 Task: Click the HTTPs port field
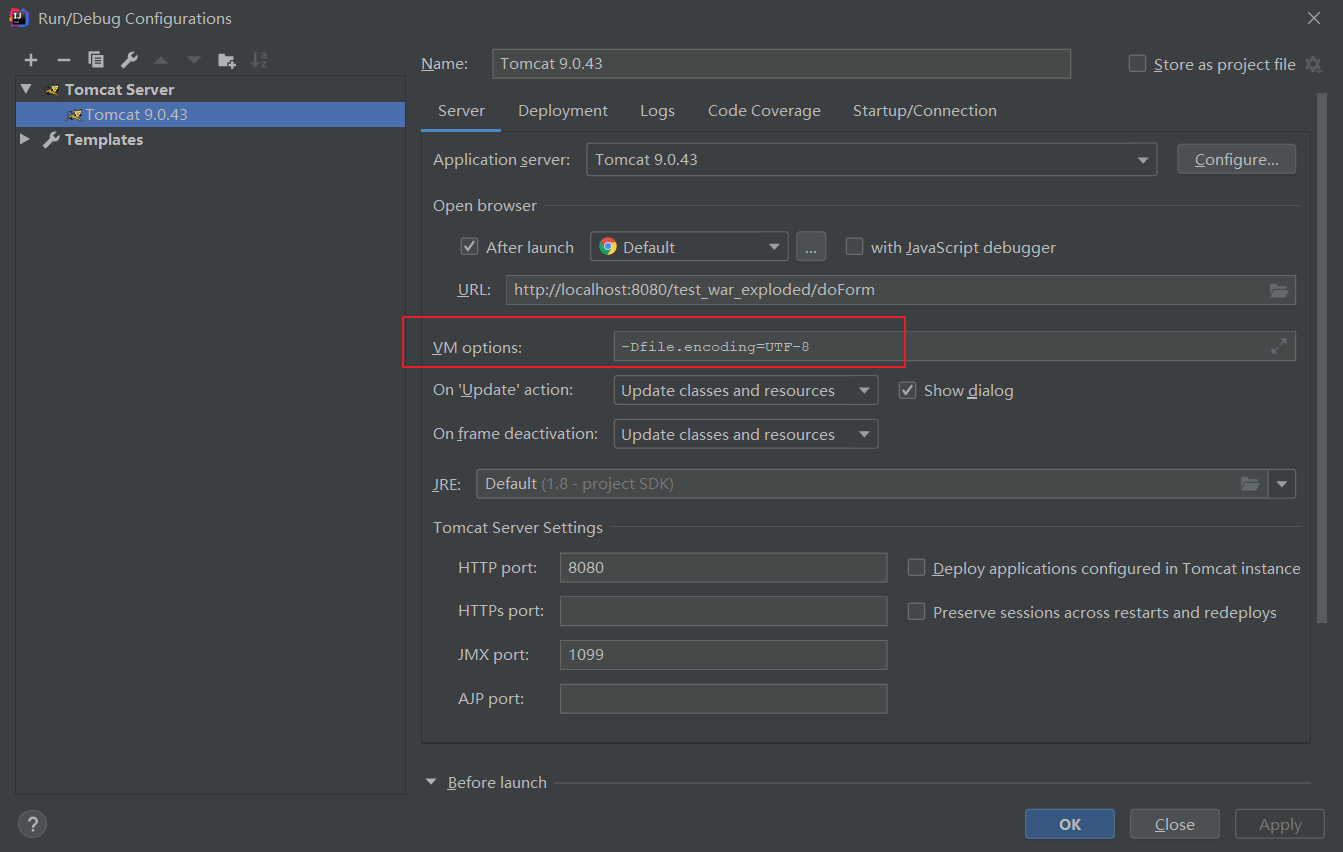coord(723,611)
